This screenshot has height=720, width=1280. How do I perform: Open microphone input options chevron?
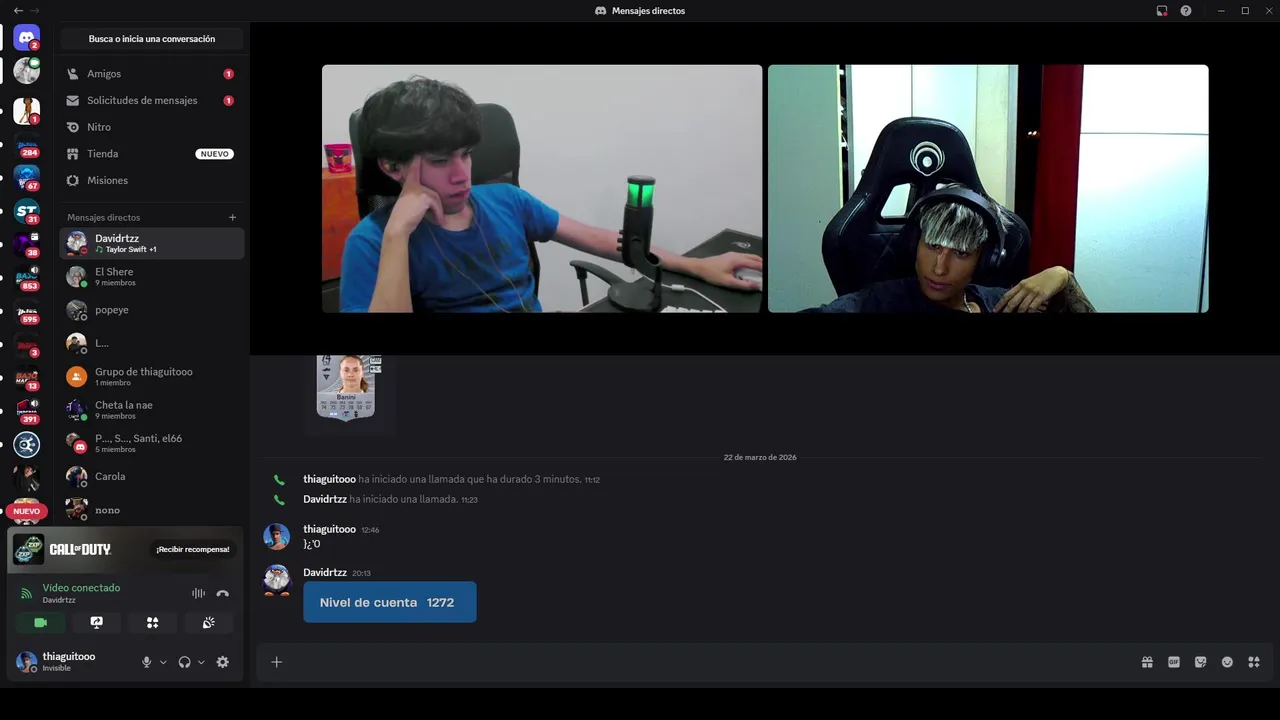click(163, 662)
